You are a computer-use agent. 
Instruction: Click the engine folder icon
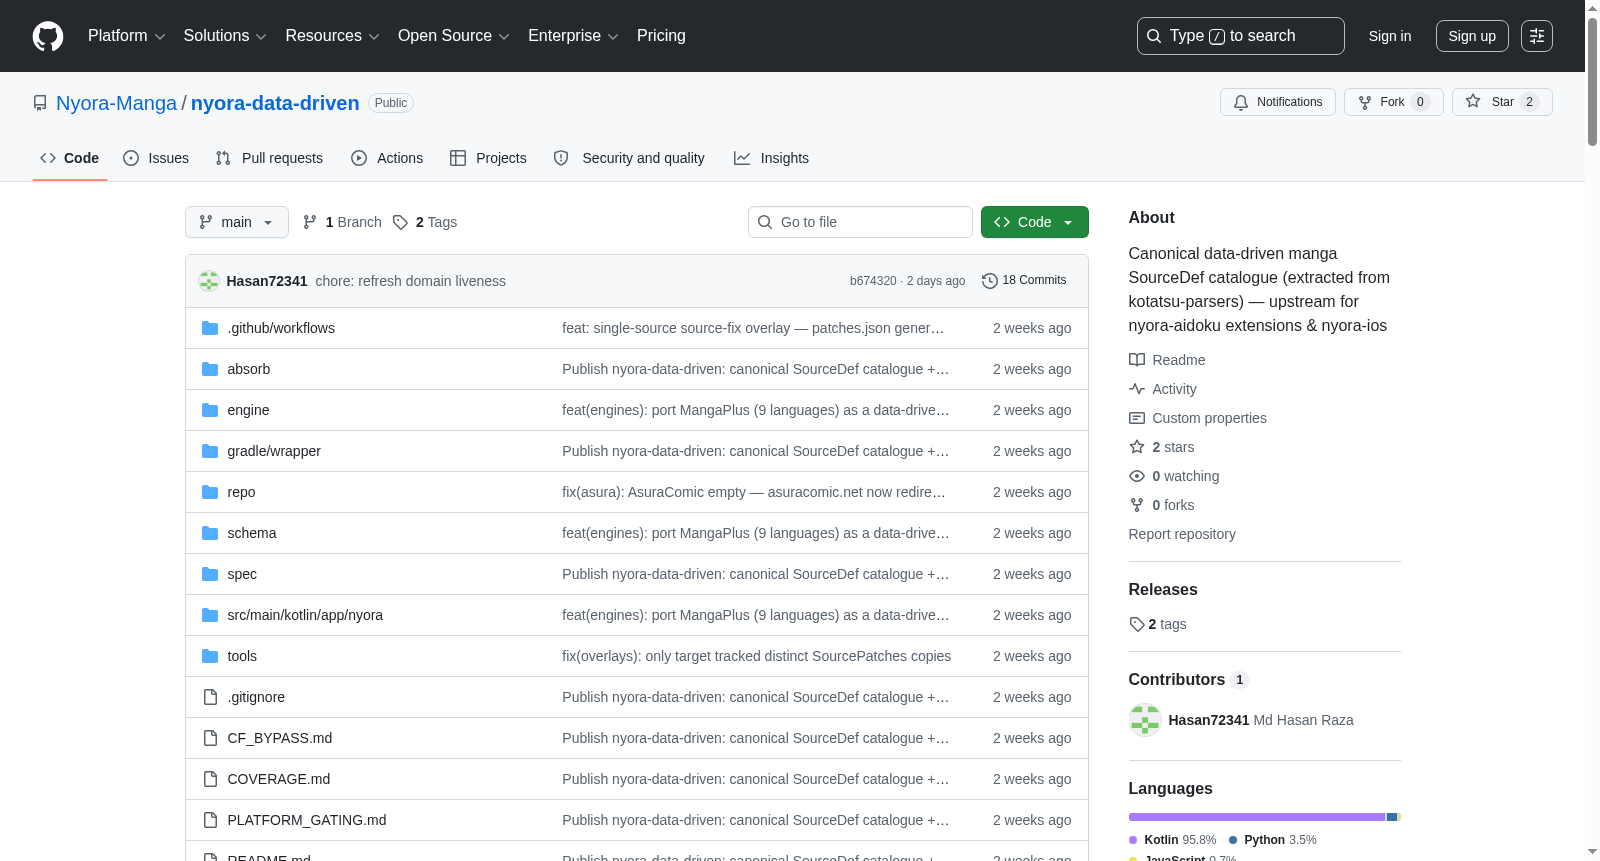pos(210,410)
